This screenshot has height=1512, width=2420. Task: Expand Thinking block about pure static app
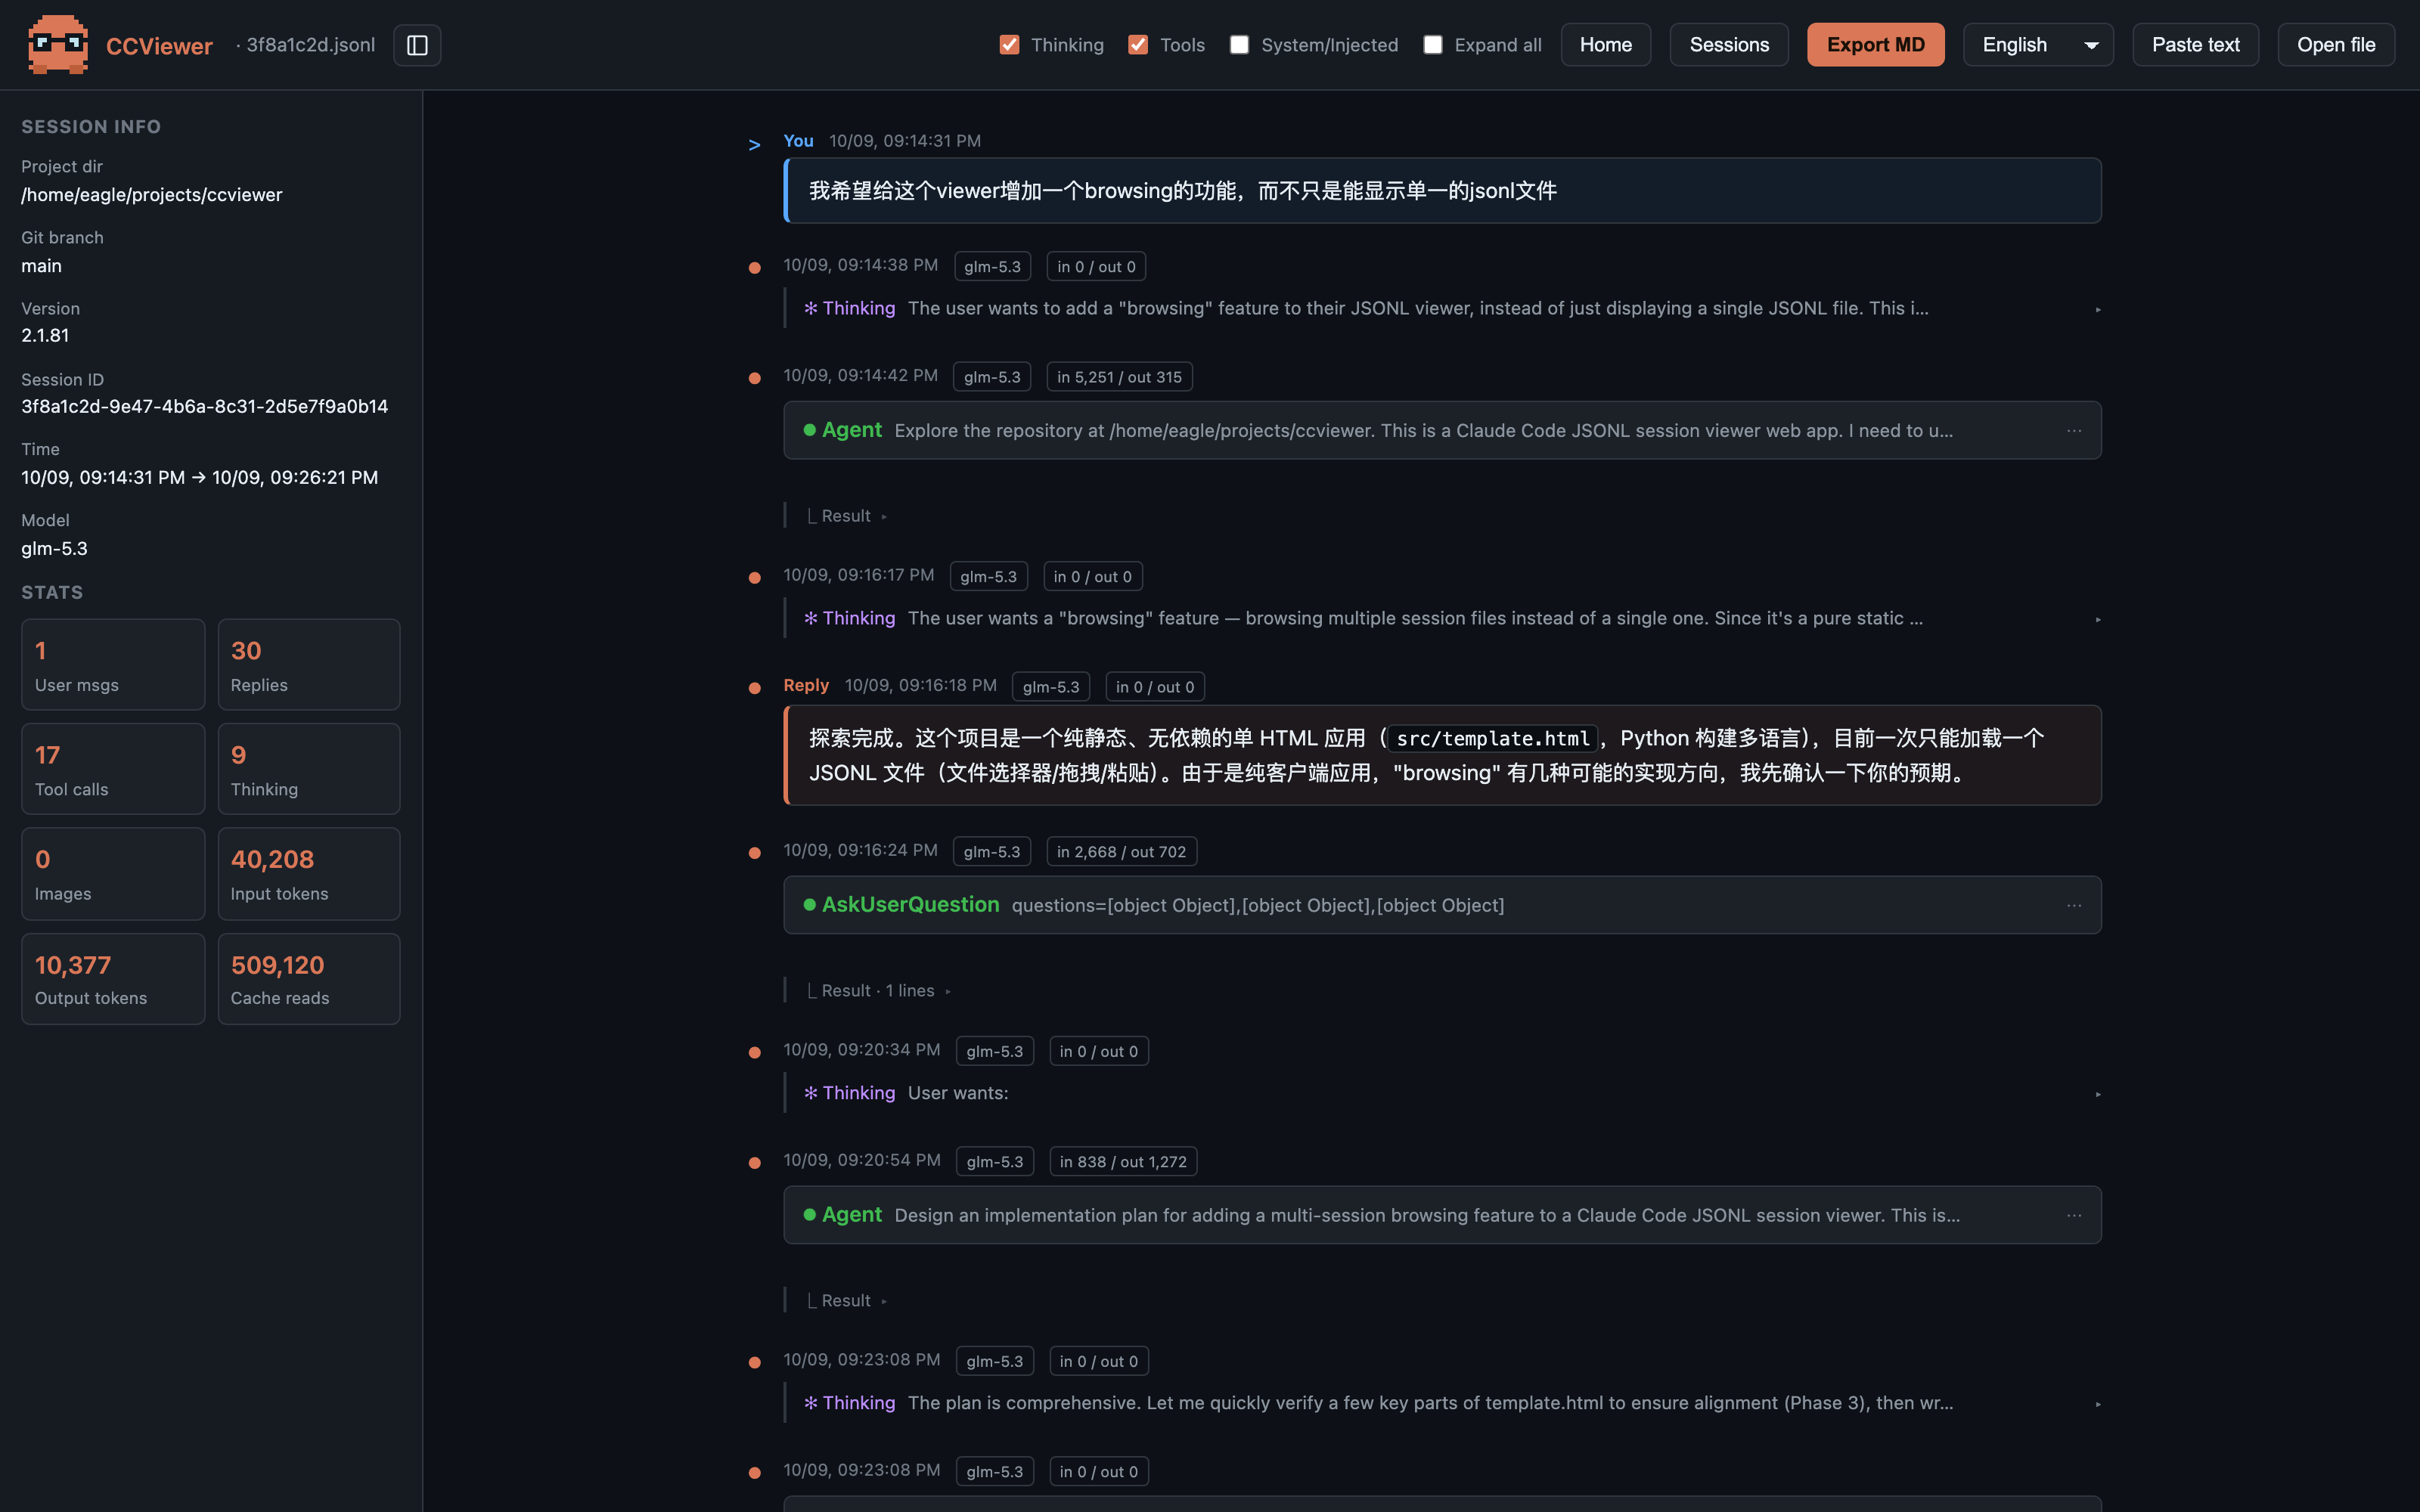pyautogui.click(x=2097, y=620)
